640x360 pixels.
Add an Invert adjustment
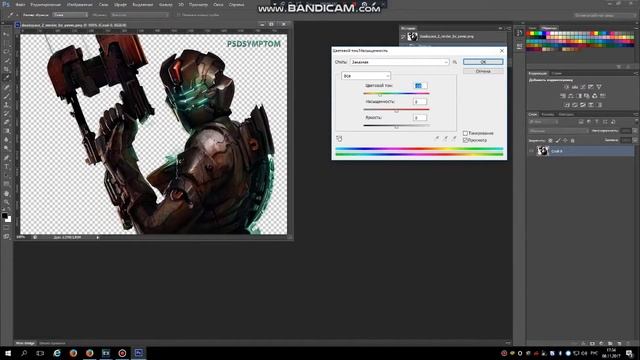567,105
